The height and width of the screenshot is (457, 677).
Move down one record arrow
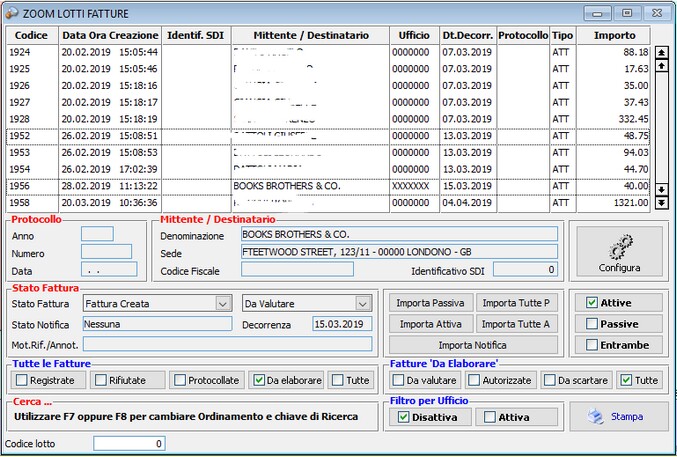click(661, 189)
